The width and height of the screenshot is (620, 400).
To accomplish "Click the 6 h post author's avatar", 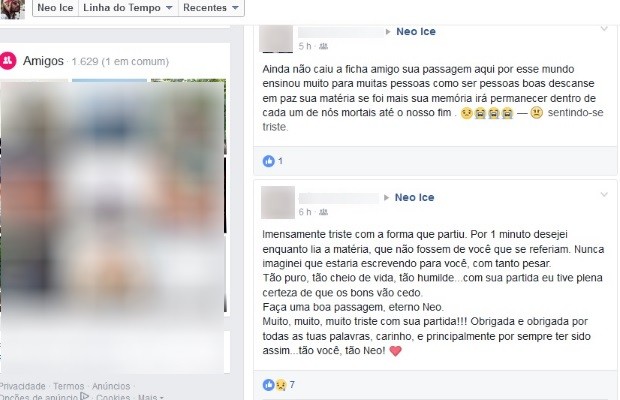I will [278, 202].
